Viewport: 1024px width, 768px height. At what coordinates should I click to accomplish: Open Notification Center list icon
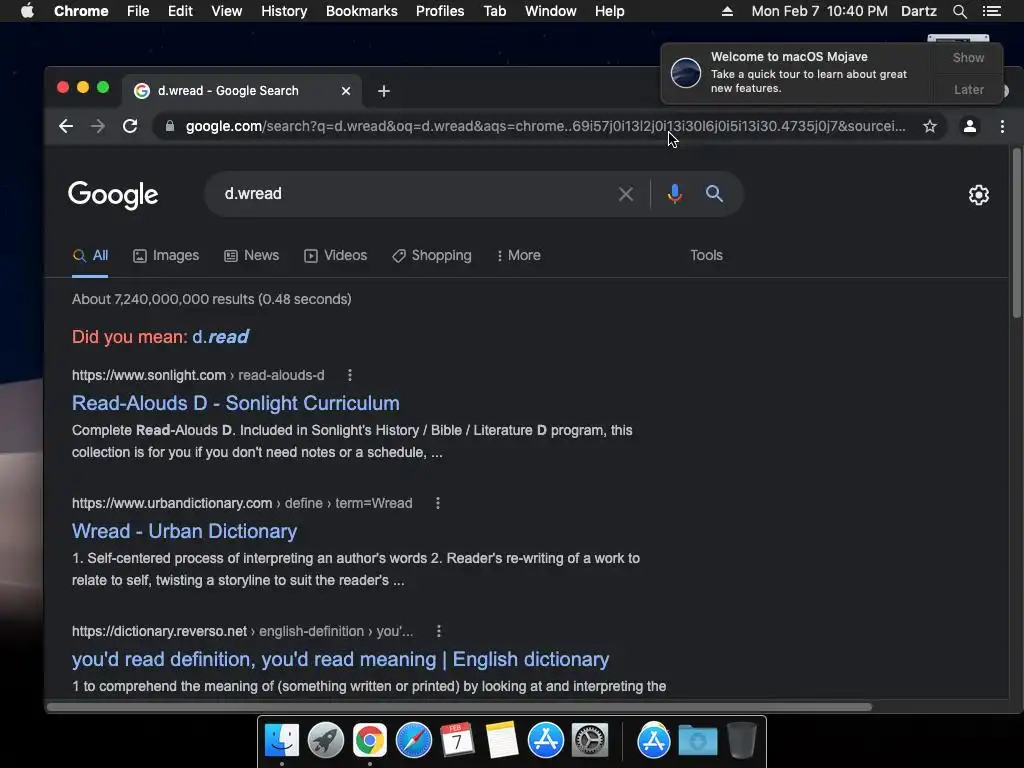pos(991,11)
